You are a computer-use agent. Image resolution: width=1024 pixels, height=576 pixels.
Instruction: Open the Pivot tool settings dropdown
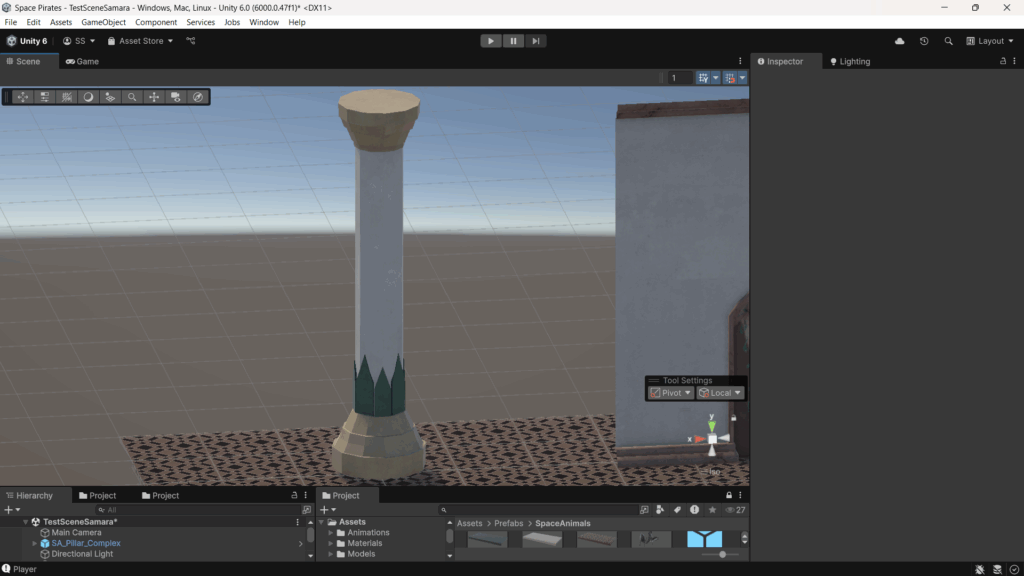click(x=670, y=393)
